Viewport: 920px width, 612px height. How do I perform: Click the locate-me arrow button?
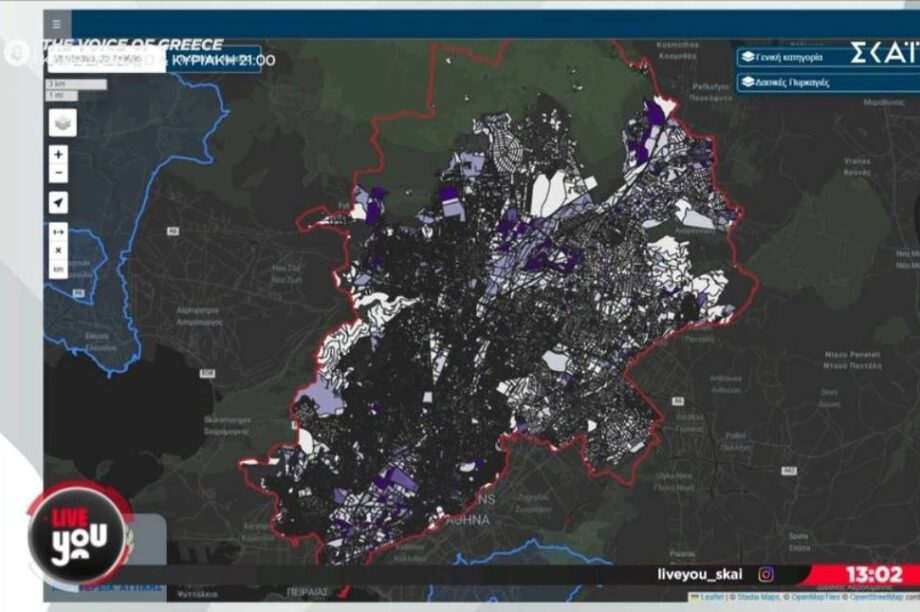(59, 203)
